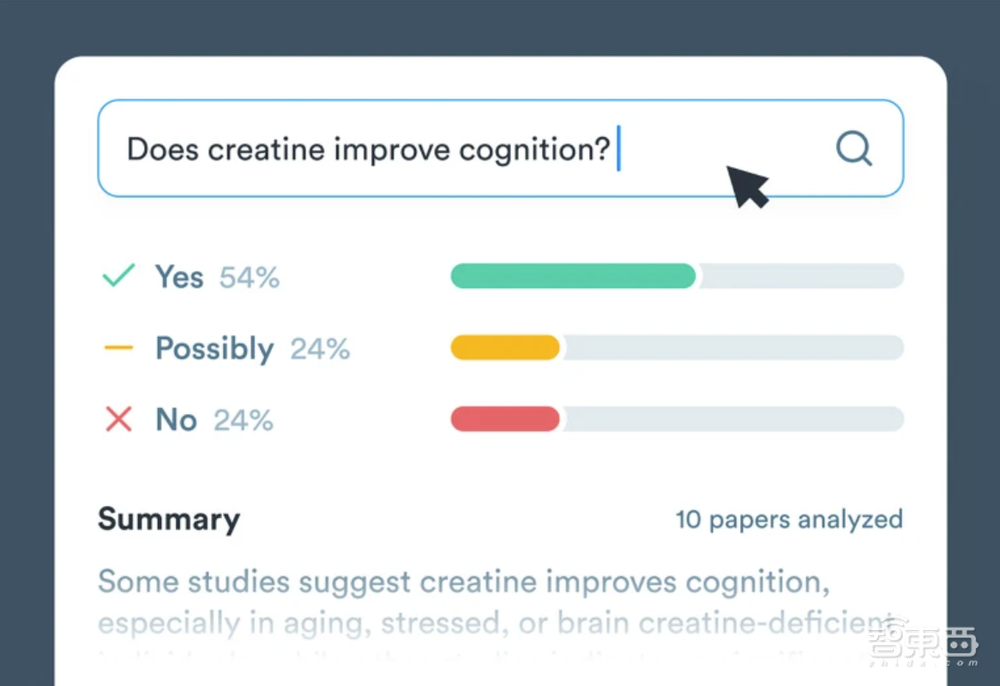Click the "Summary" heading
This screenshot has height=686, width=1000.
(169, 519)
